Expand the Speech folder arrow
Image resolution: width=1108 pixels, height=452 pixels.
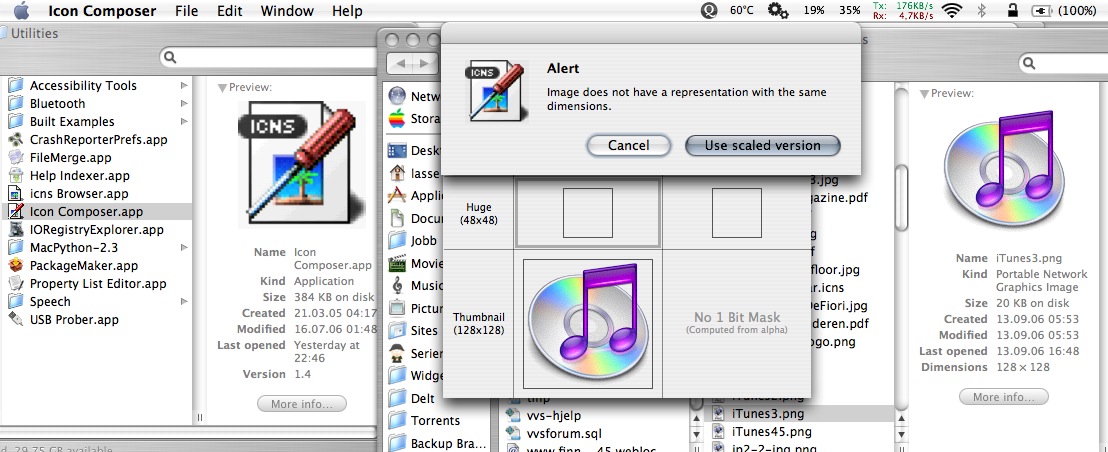coord(184,302)
